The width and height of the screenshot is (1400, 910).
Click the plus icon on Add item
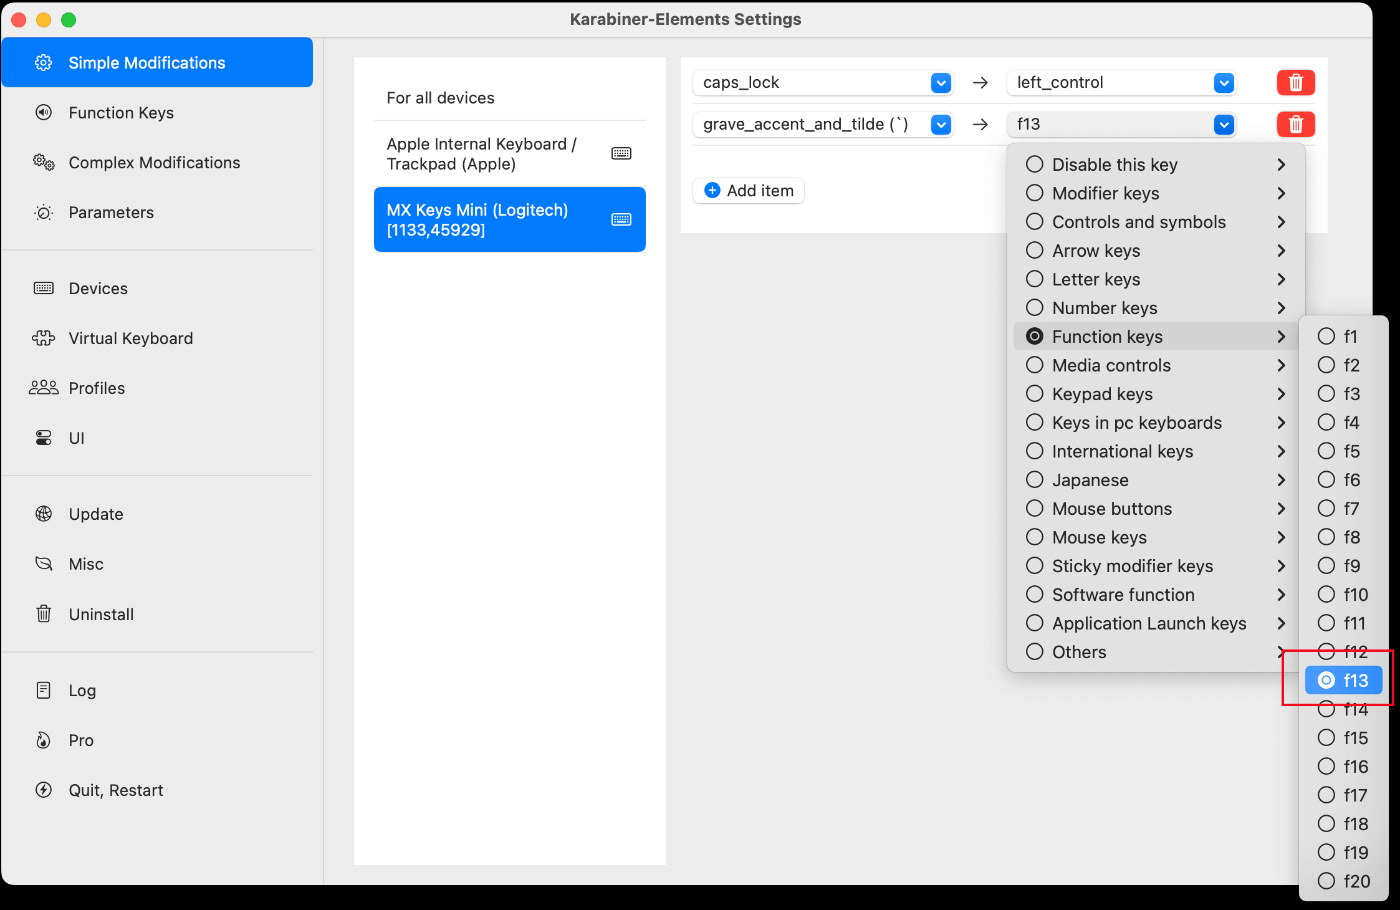tap(712, 190)
